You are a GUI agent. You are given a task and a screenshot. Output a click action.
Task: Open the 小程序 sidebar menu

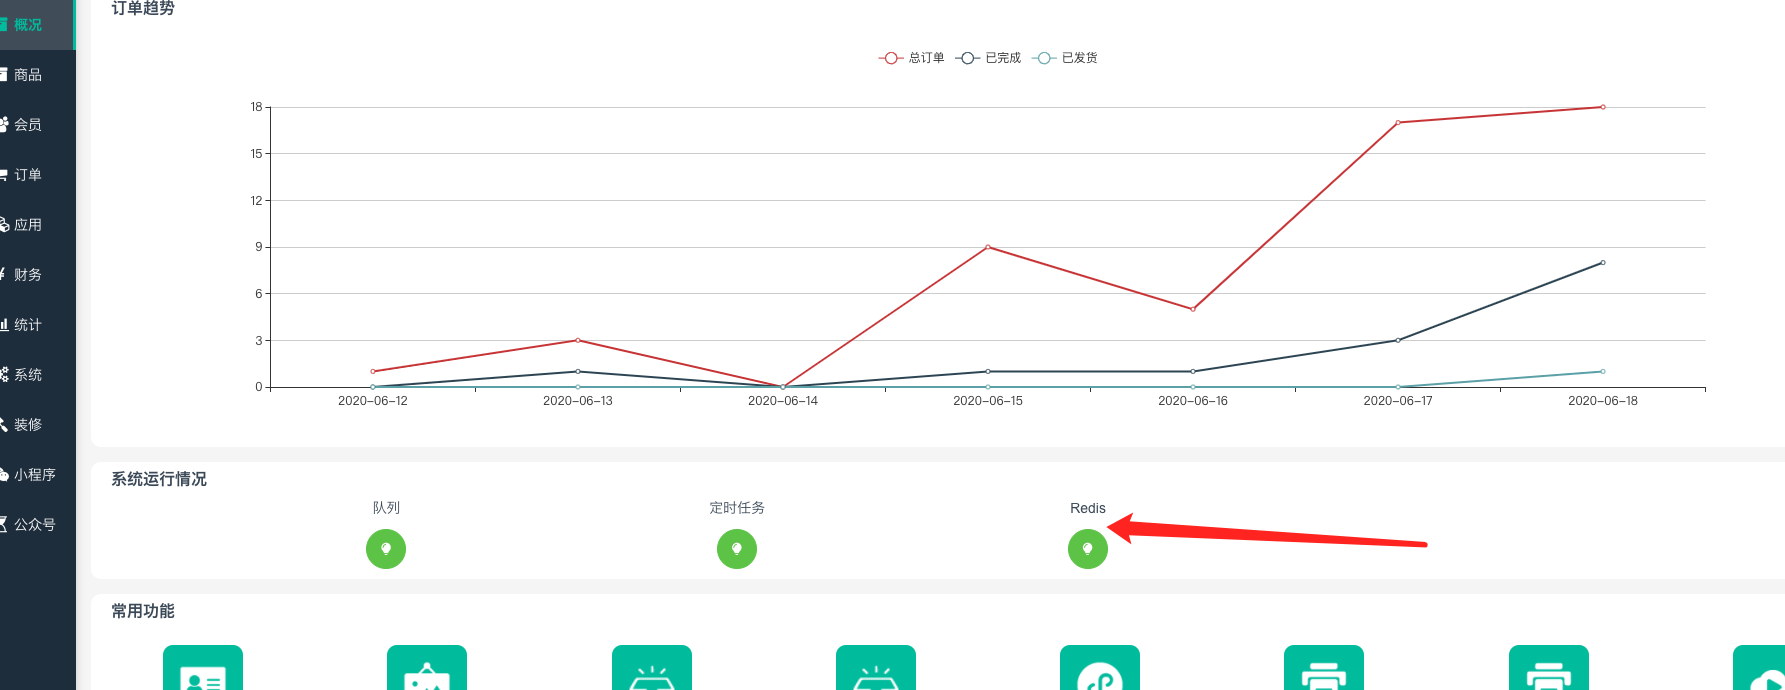[x=34, y=475]
